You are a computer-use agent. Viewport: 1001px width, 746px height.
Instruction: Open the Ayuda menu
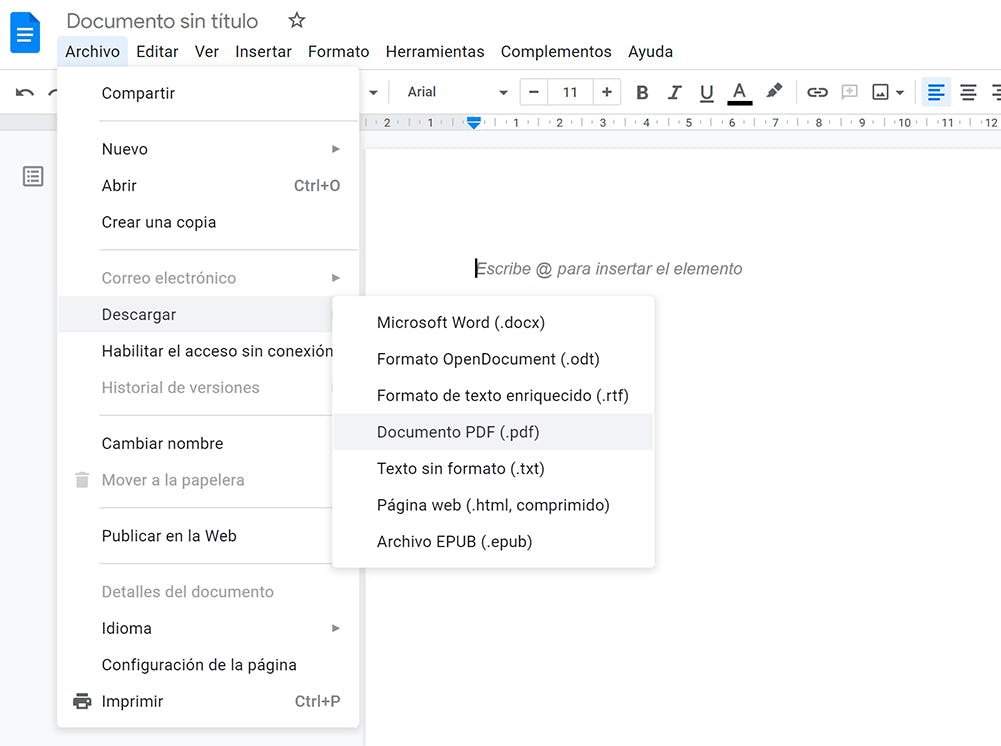650,51
